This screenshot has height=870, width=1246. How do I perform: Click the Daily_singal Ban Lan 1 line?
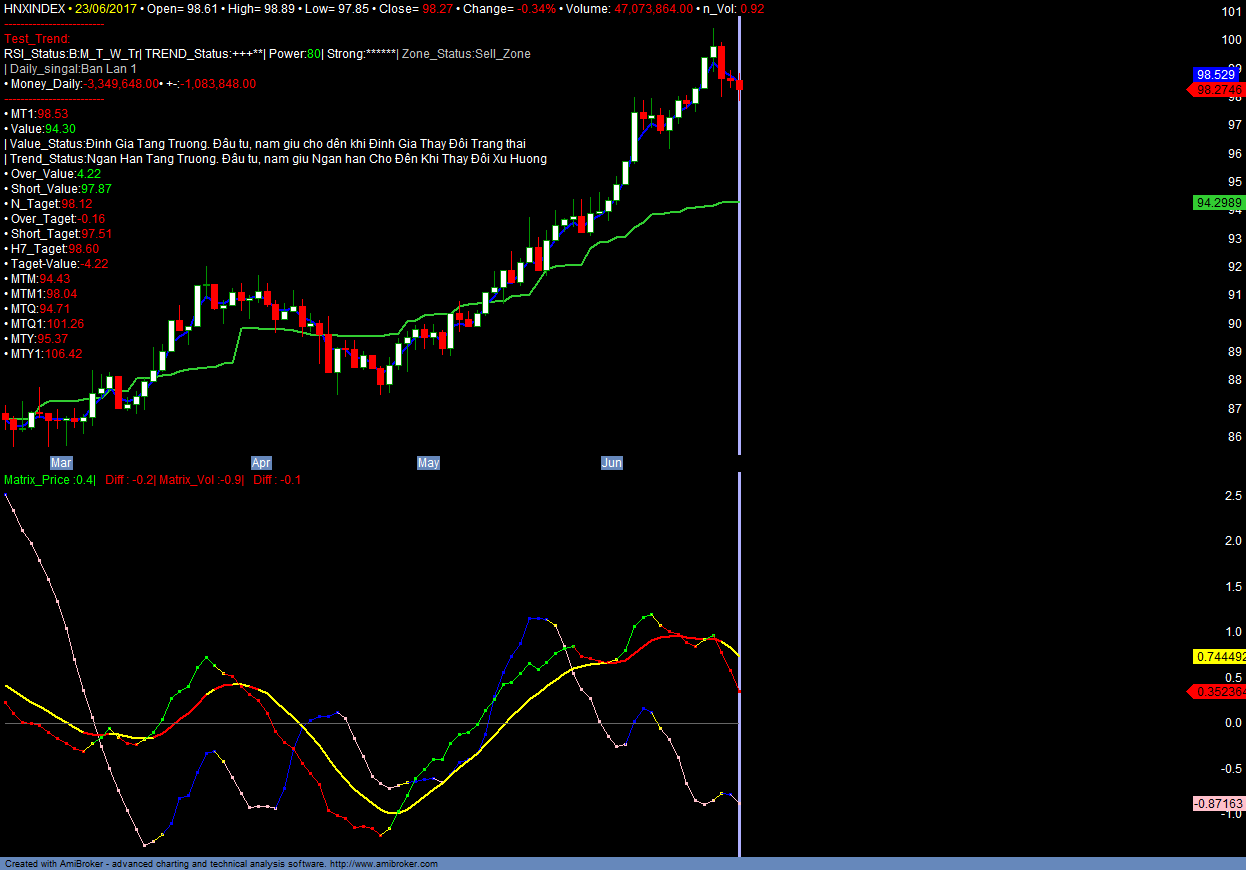click(x=72, y=69)
